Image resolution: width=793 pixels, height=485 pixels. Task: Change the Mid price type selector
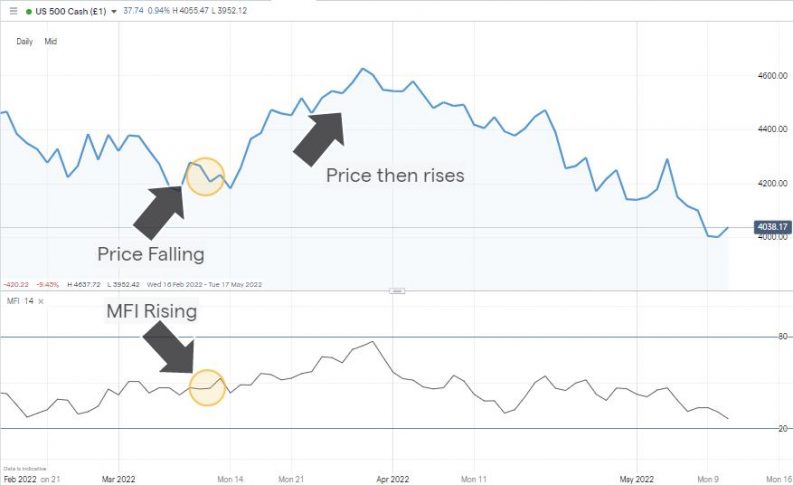click(50, 42)
